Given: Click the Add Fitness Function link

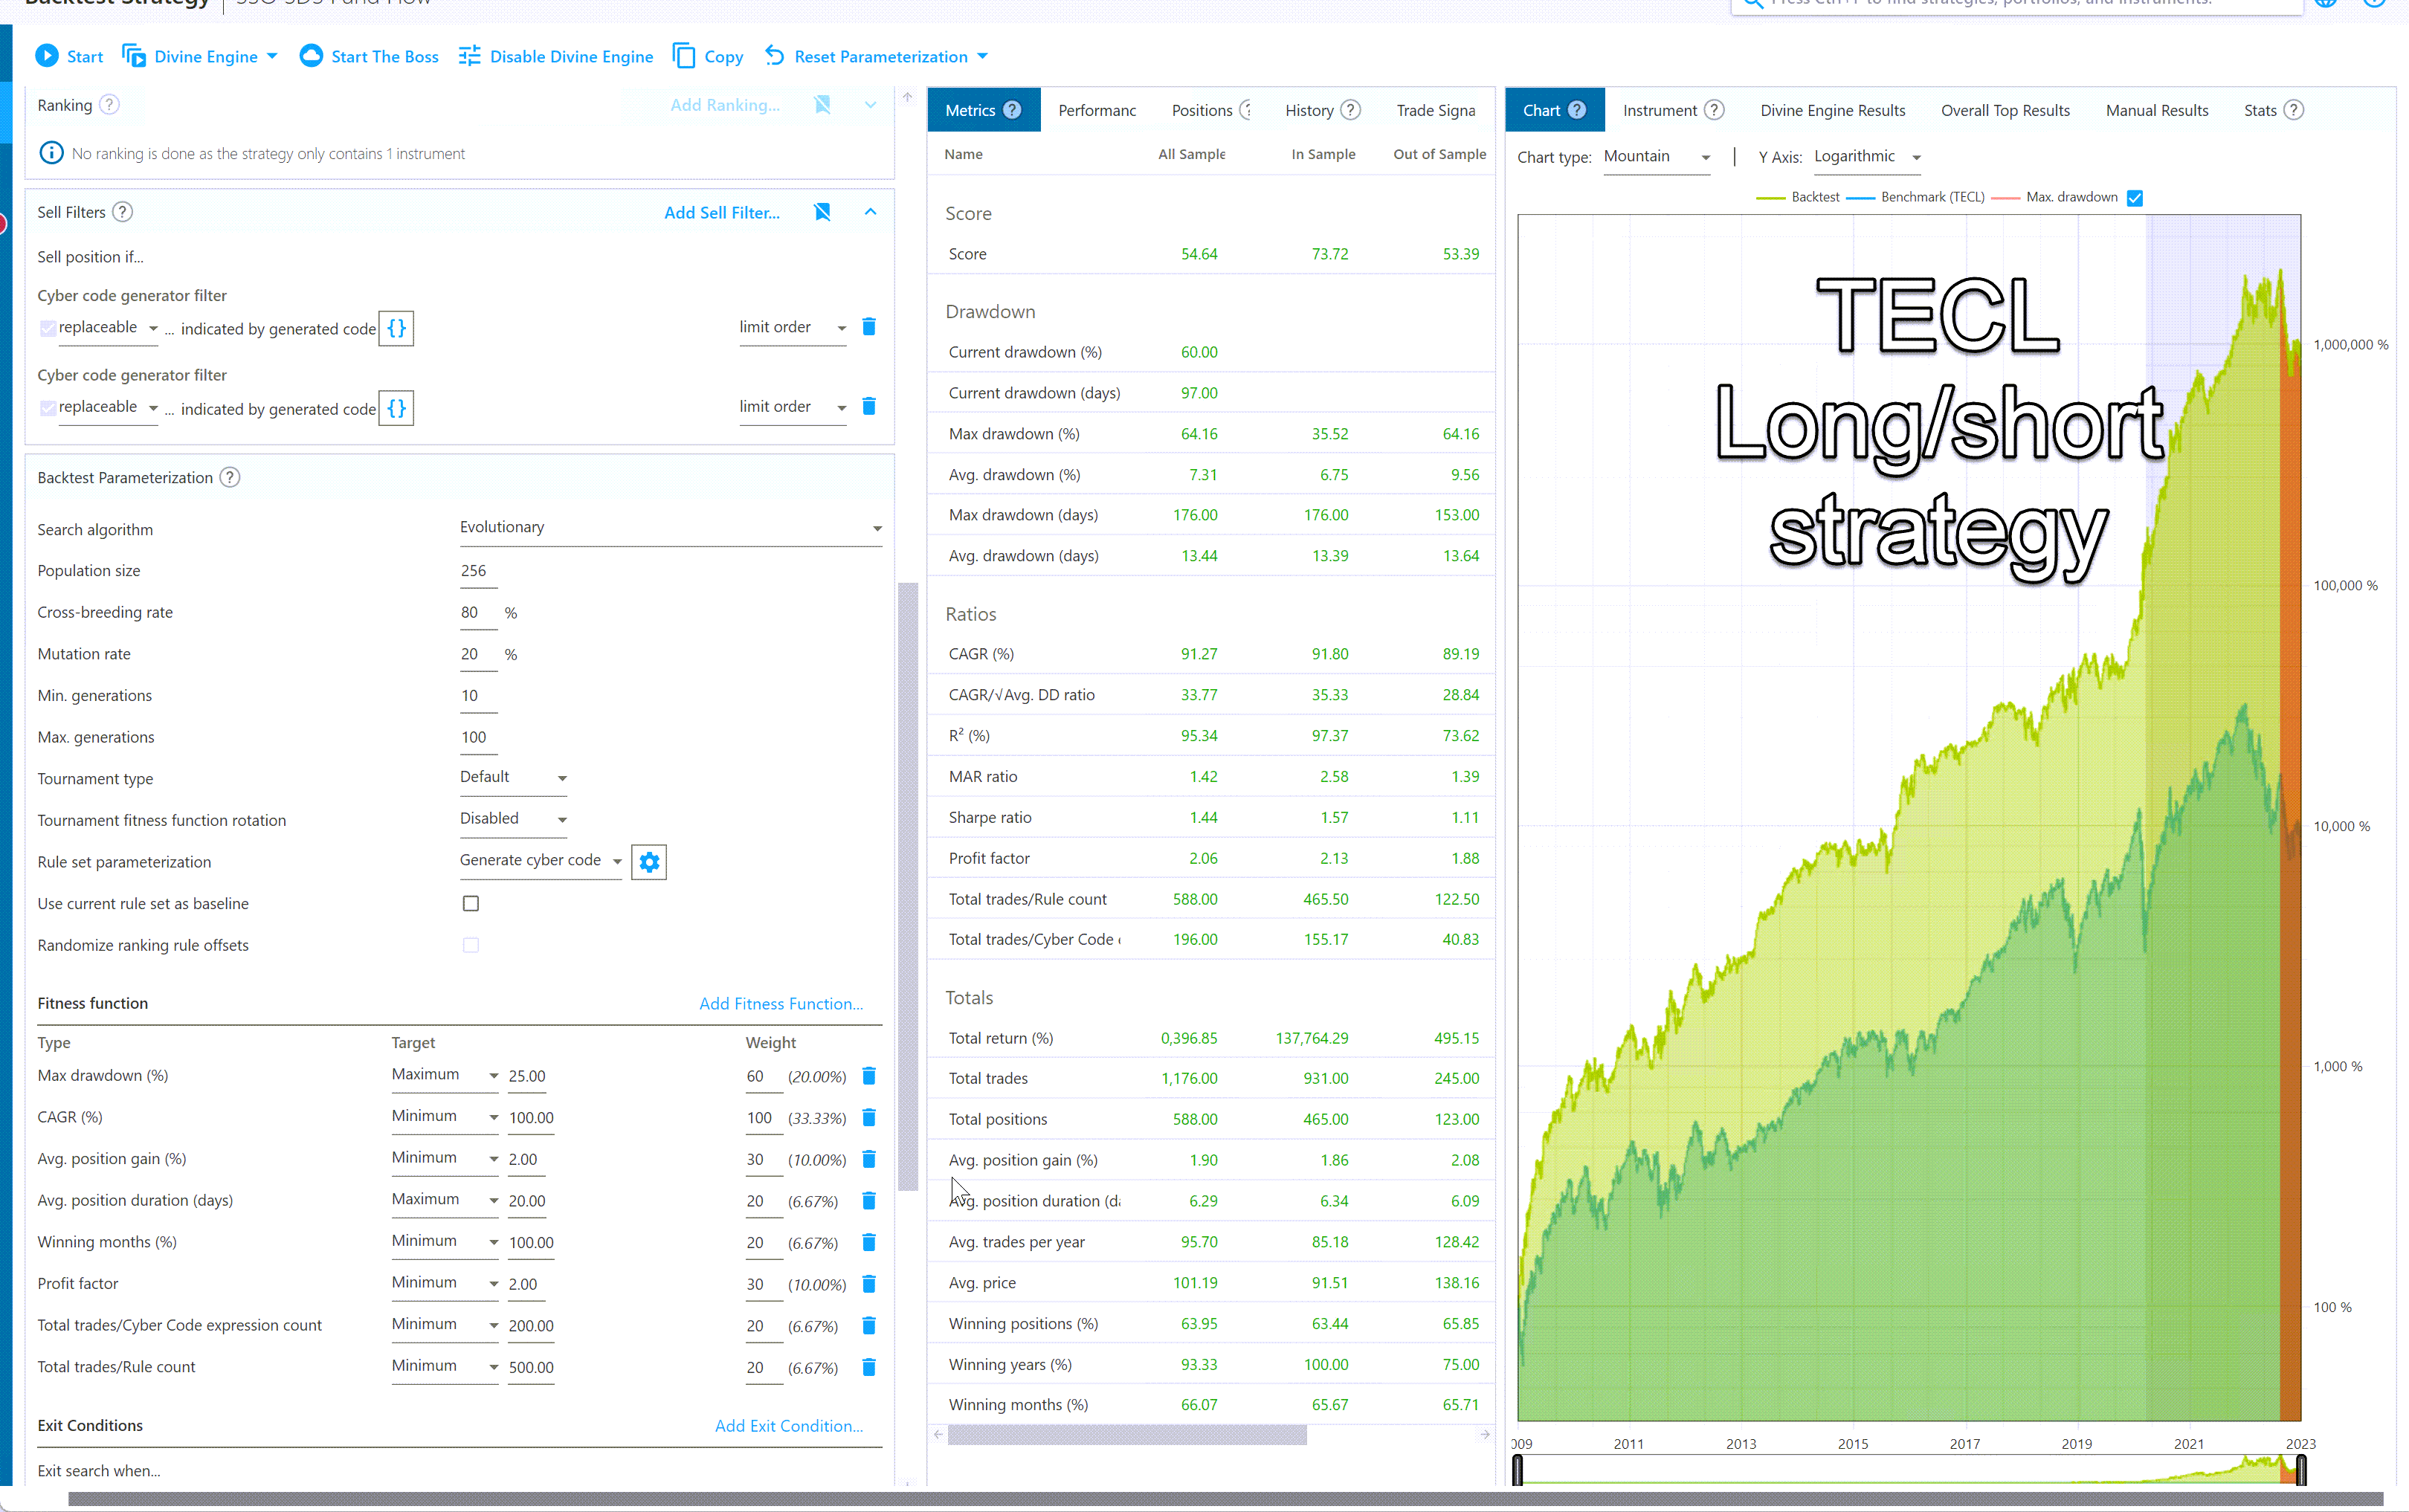Looking at the screenshot, I should click(x=781, y=1004).
